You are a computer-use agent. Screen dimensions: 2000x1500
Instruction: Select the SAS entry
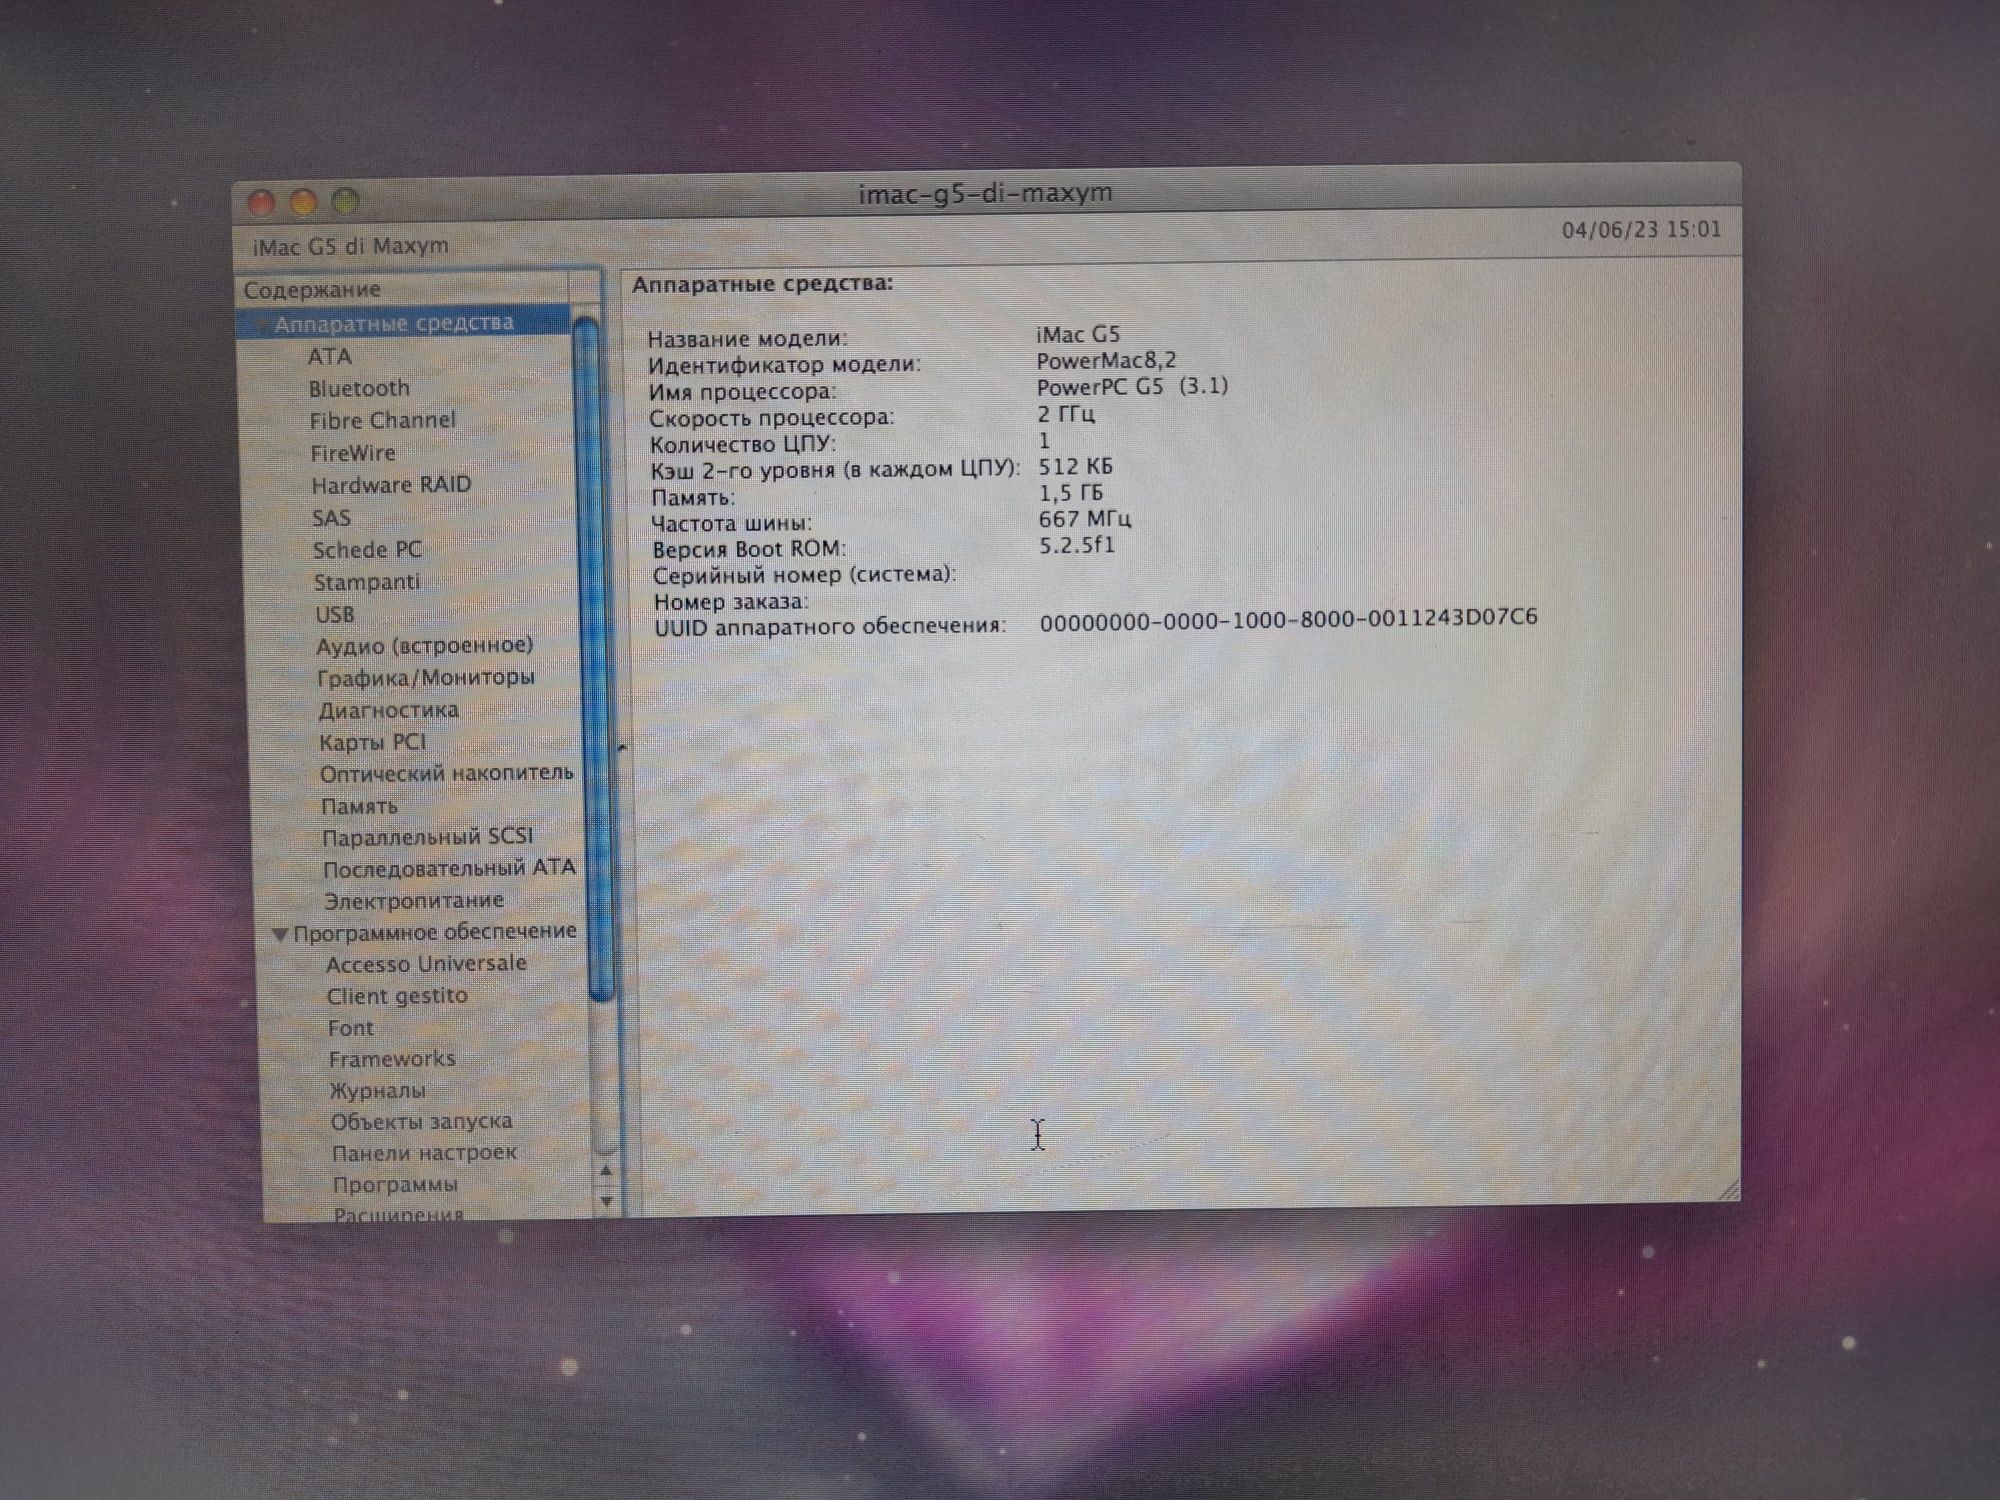(x=331, y=518)
